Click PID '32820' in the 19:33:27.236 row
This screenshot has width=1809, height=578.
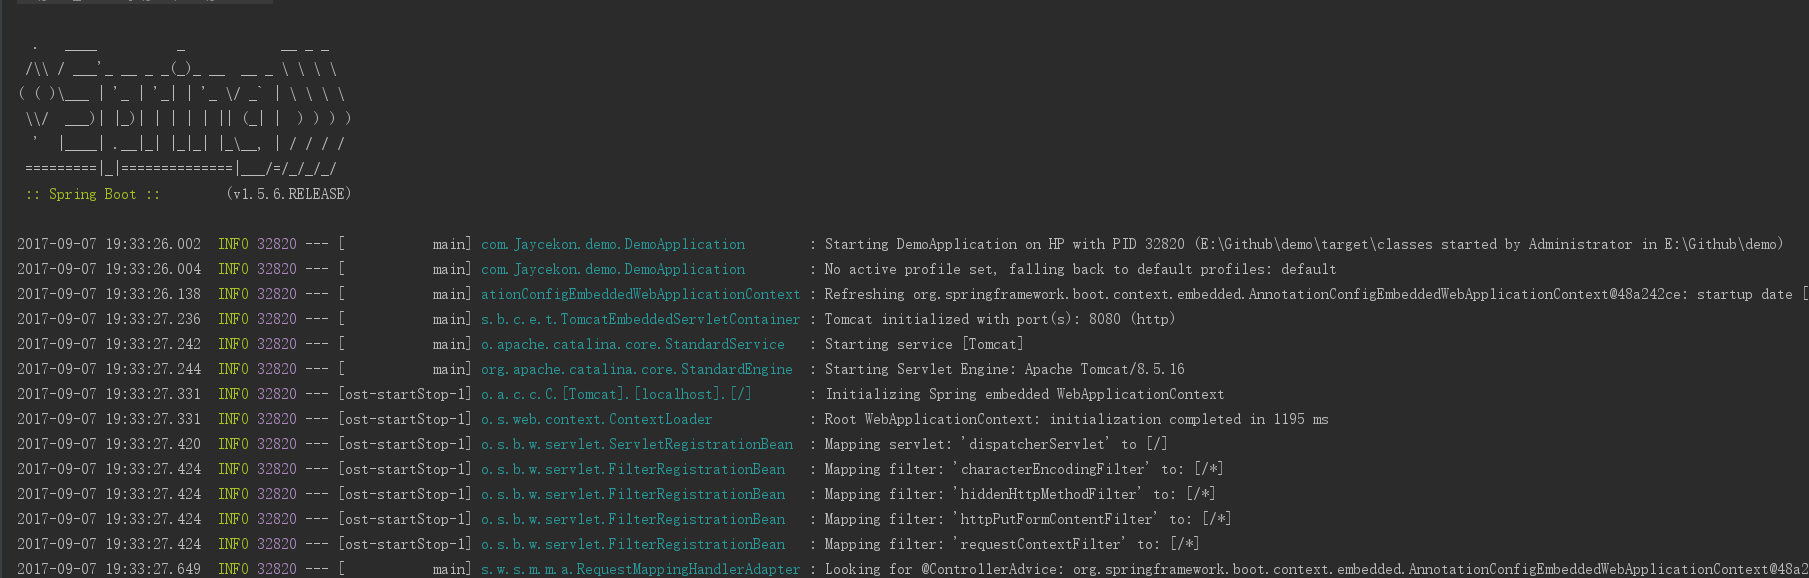pyautogui.click(x=277, y=319)
